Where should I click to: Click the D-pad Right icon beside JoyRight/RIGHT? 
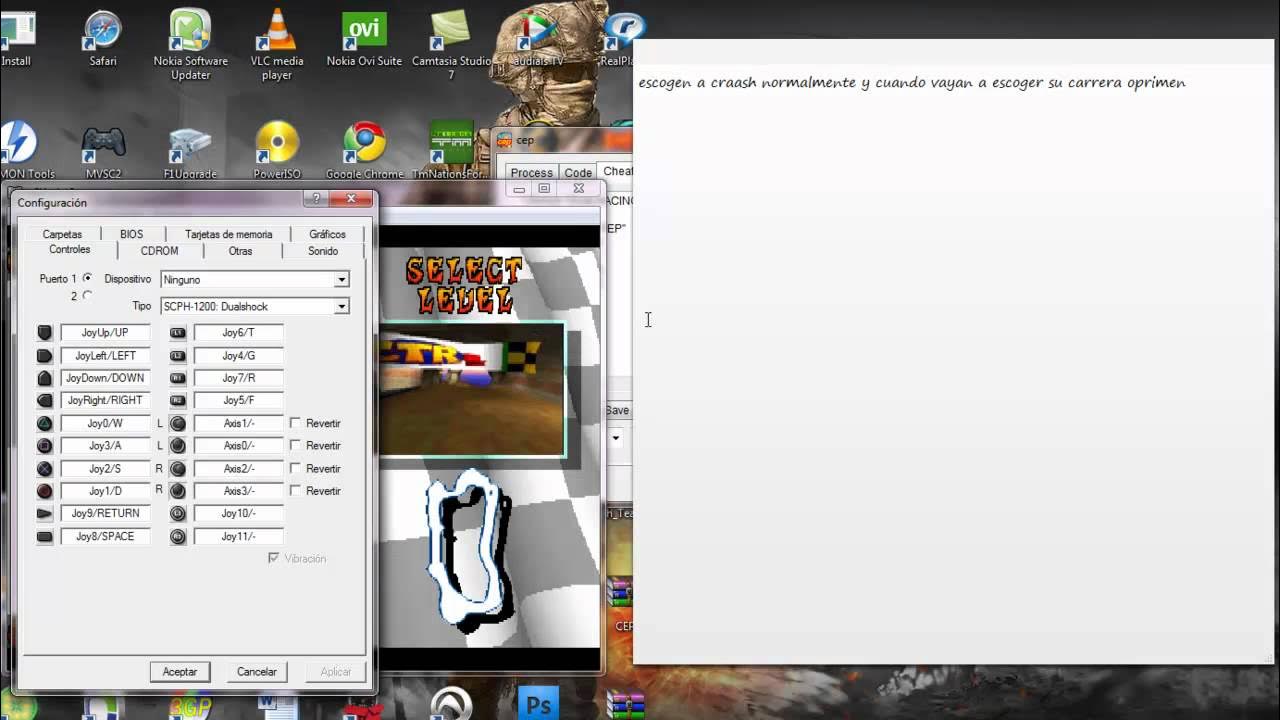point(44,401)
